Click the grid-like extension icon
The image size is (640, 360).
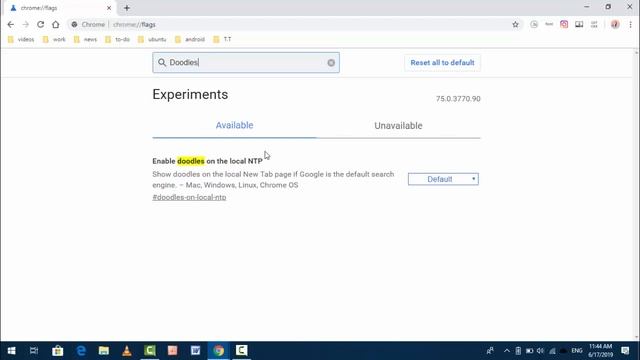[594, 24]
